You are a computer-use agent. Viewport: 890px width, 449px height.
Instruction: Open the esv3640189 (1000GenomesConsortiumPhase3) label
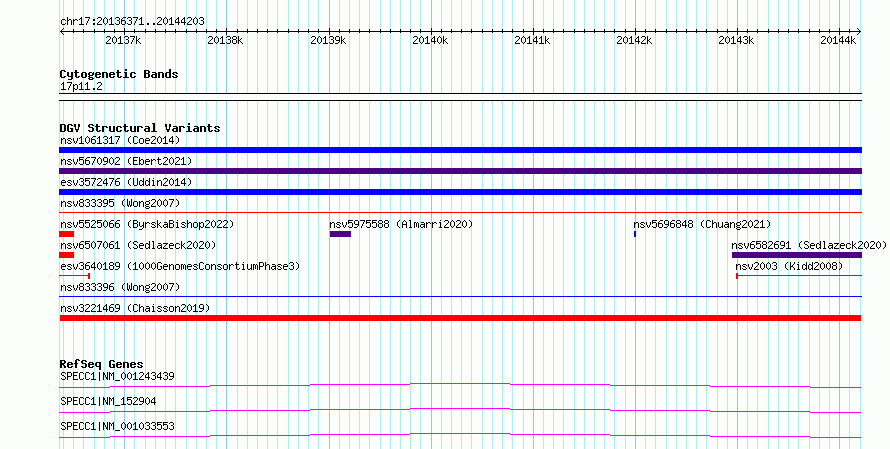(180, 266)
